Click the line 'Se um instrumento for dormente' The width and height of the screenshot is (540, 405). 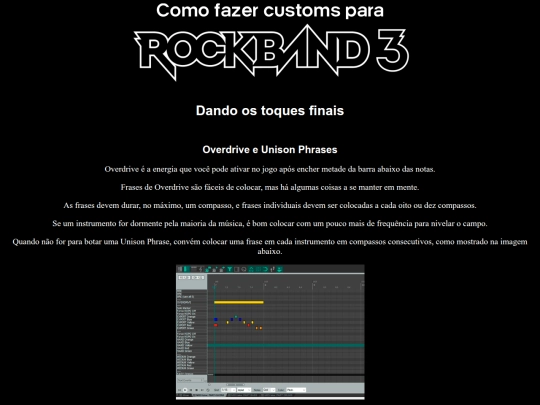[270, 224]
